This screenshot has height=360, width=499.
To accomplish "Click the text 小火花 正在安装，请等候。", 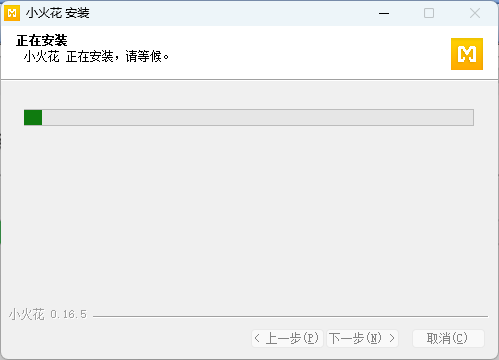I will pyautogui.click(x=96, y=57).
